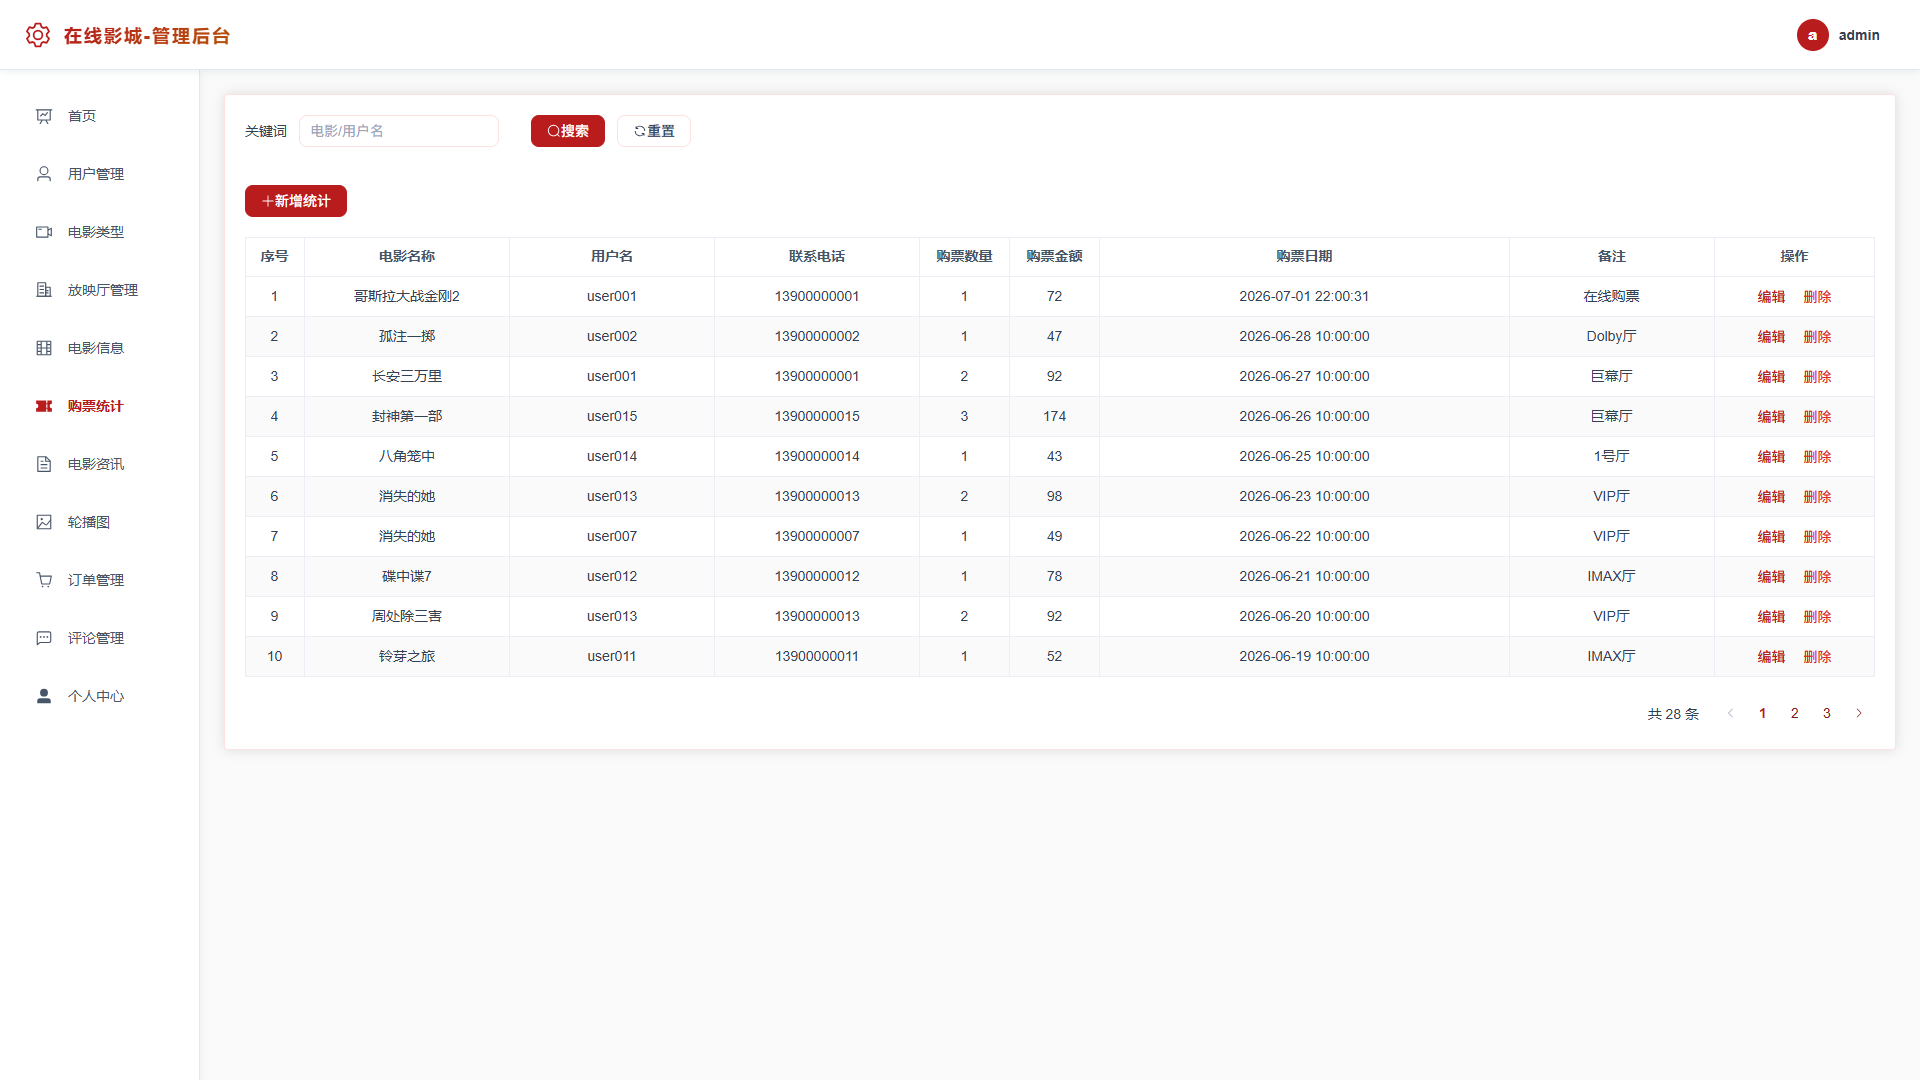
Task: Click the 订单管理 cart icon
Action: 44,580
